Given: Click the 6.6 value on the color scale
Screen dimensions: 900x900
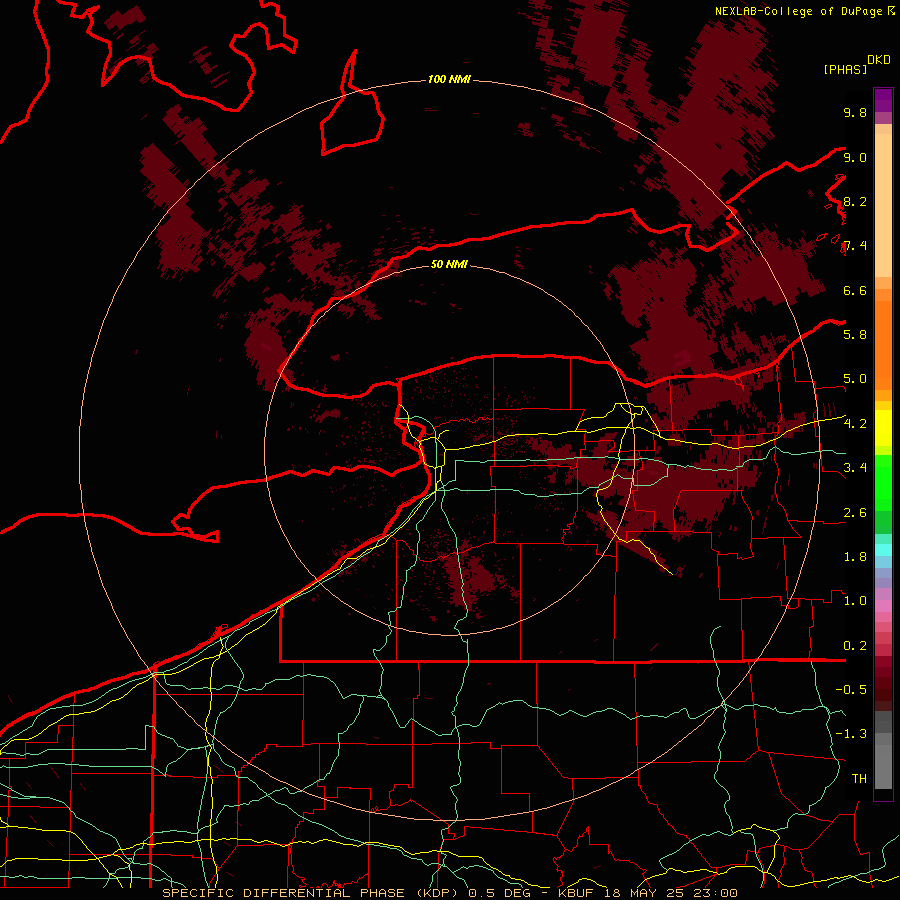Looking at the screenshot, I should point(855,290).
